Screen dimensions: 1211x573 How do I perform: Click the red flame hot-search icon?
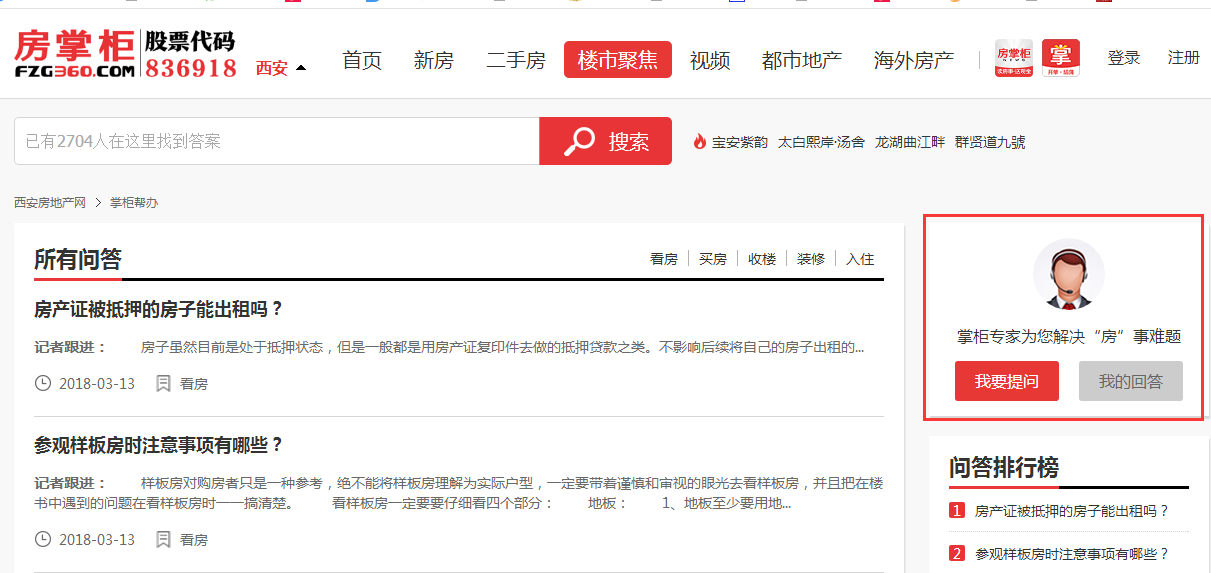(700, 142)
